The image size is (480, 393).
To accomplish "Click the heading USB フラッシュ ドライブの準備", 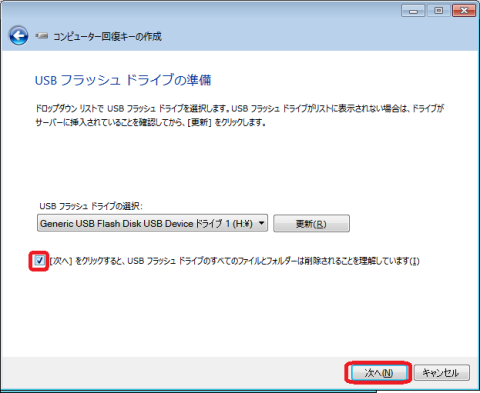I will [x=123, y=80].
